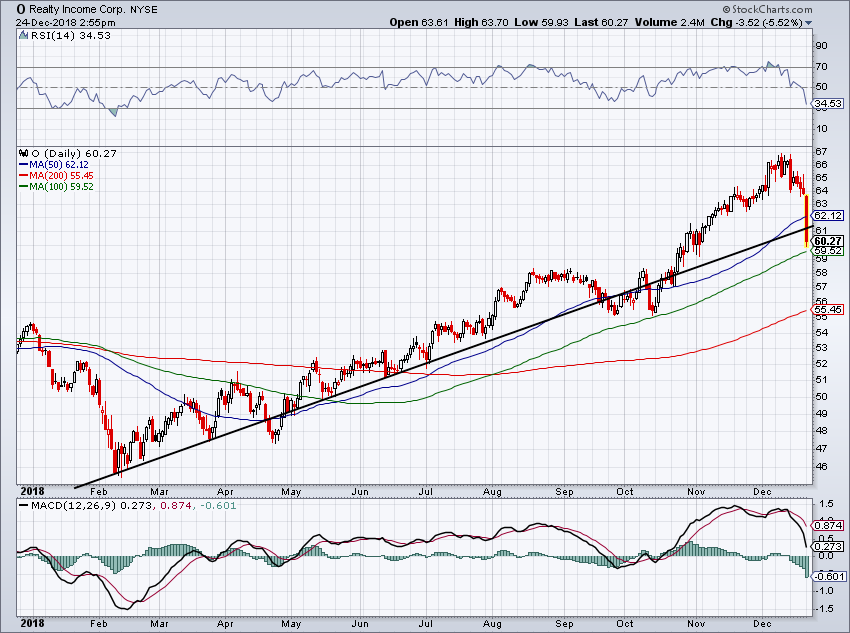Click the RSI axis label 90
Viewport: 850px width, 633px height.
click(821, 46)
